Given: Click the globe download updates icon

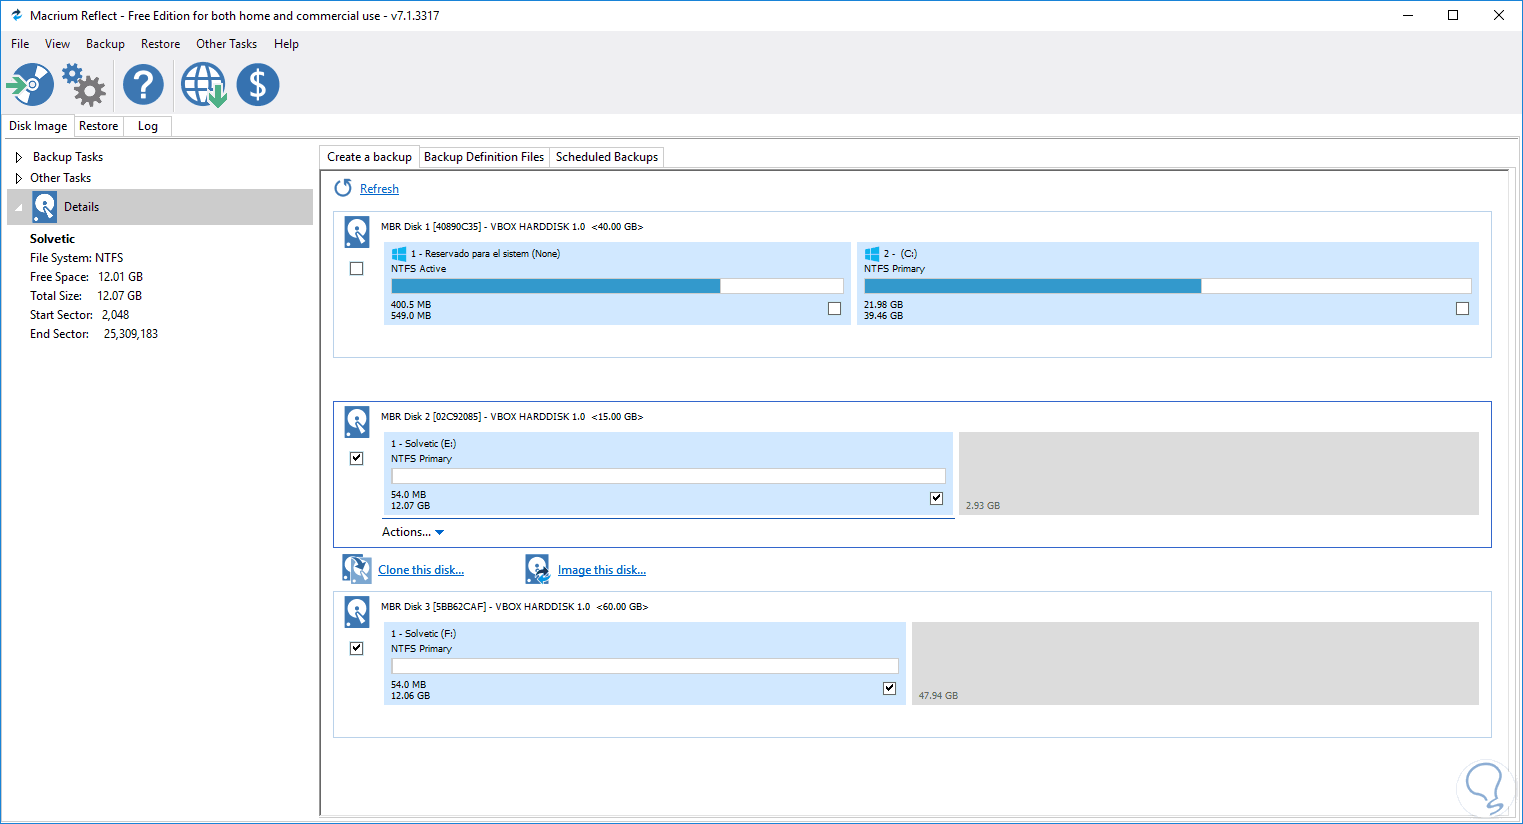Looking at the screenshot, I should (x=203, y=85).
